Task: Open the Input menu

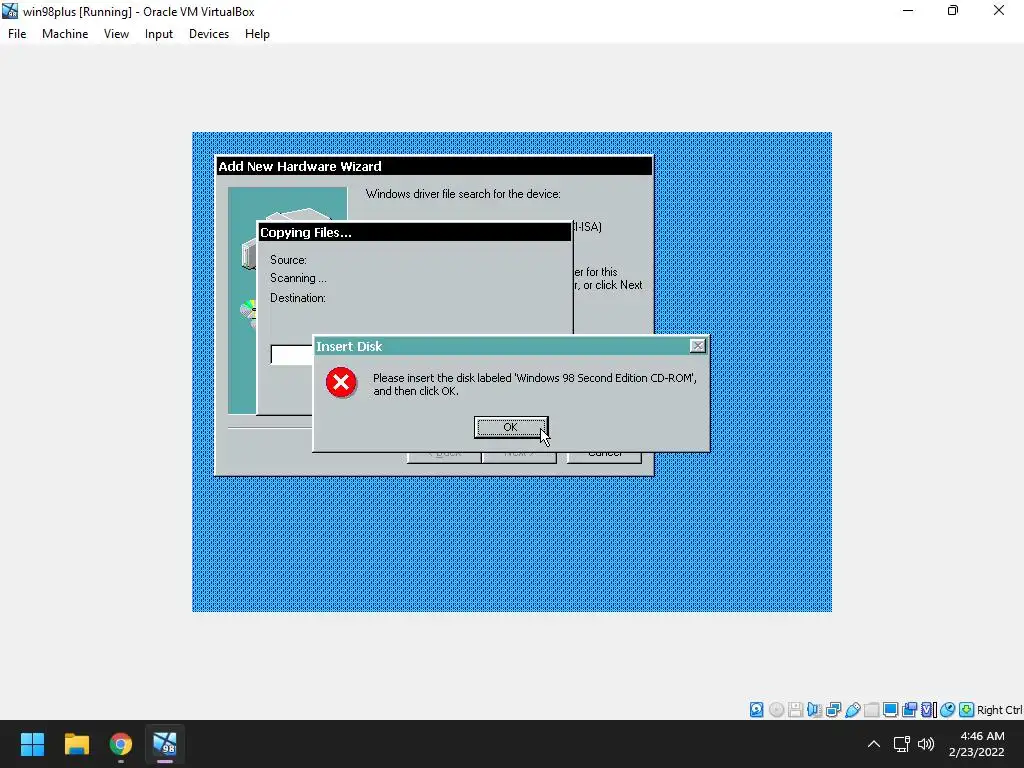Action: (159, 34)
